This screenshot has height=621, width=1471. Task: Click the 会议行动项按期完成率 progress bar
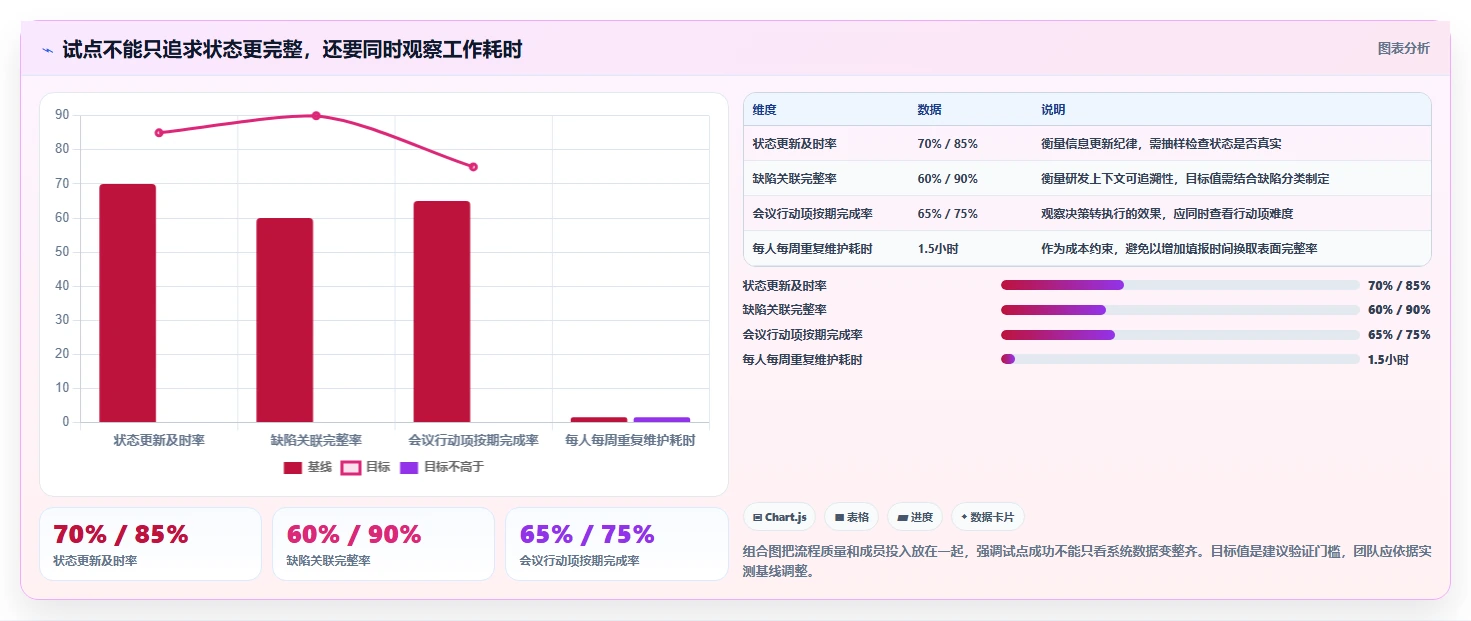coord(1180,335)
